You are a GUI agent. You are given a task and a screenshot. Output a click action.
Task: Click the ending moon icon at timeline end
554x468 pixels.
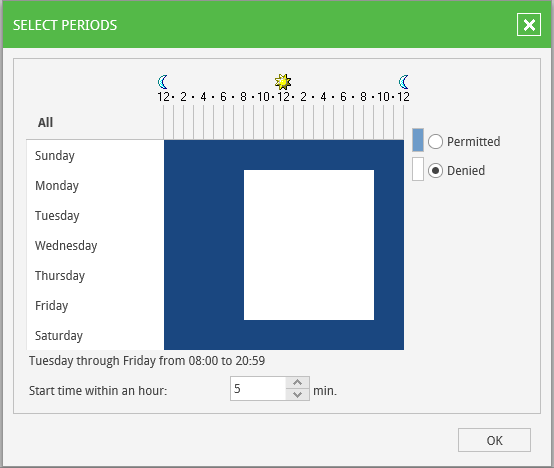pyautogui.click(x=403, y=82)
